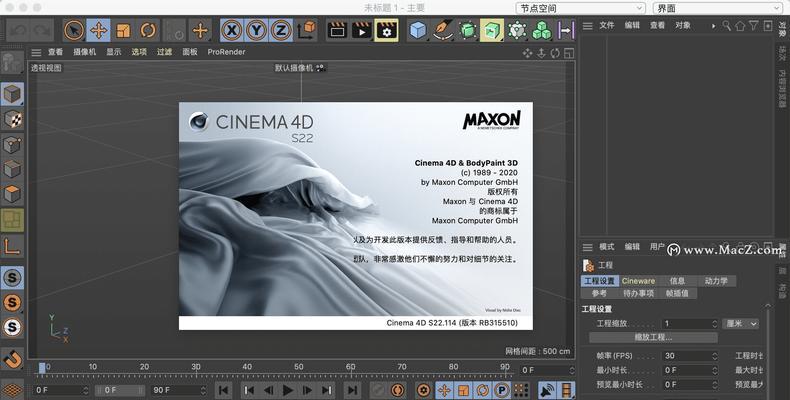Activate the Move tool in top toolbar
790x400 pixels.
(x=98, y=30)
